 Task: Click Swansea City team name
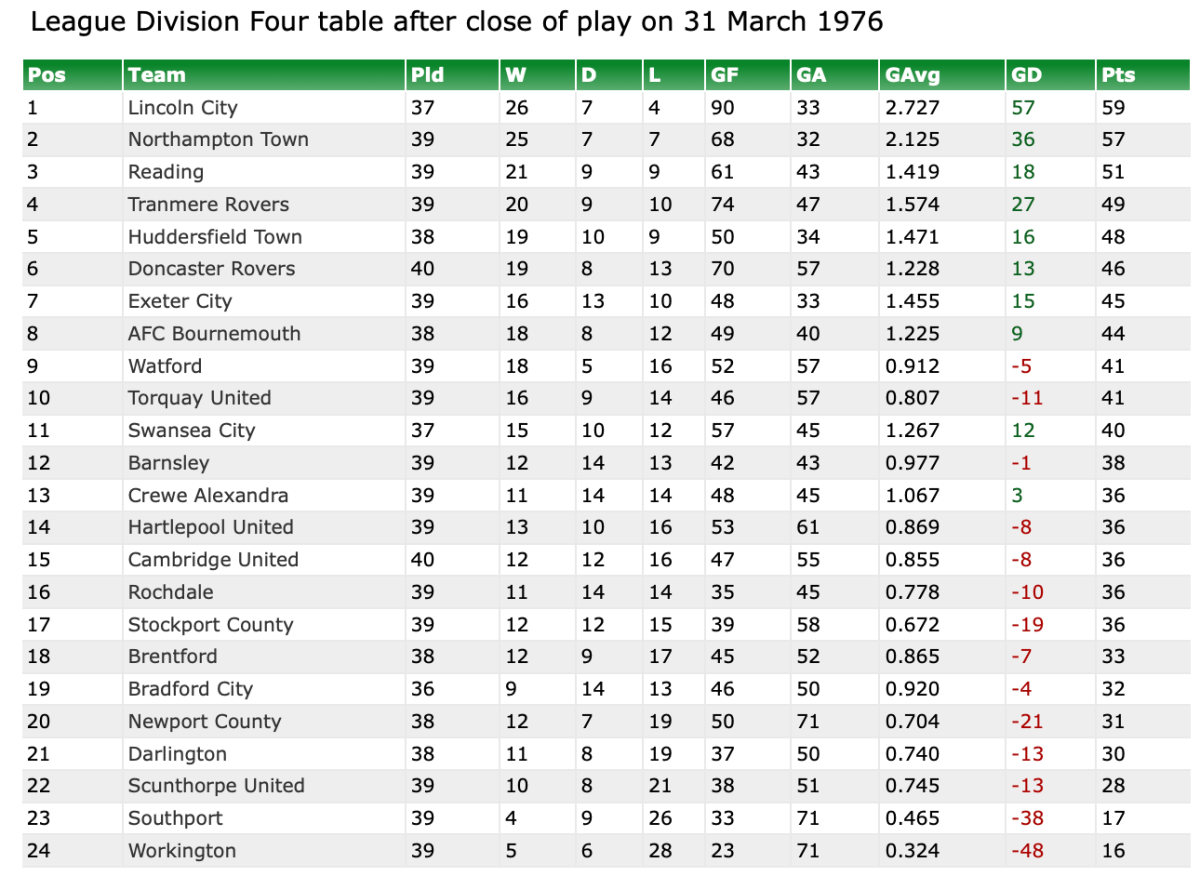(x=191, y=431)
